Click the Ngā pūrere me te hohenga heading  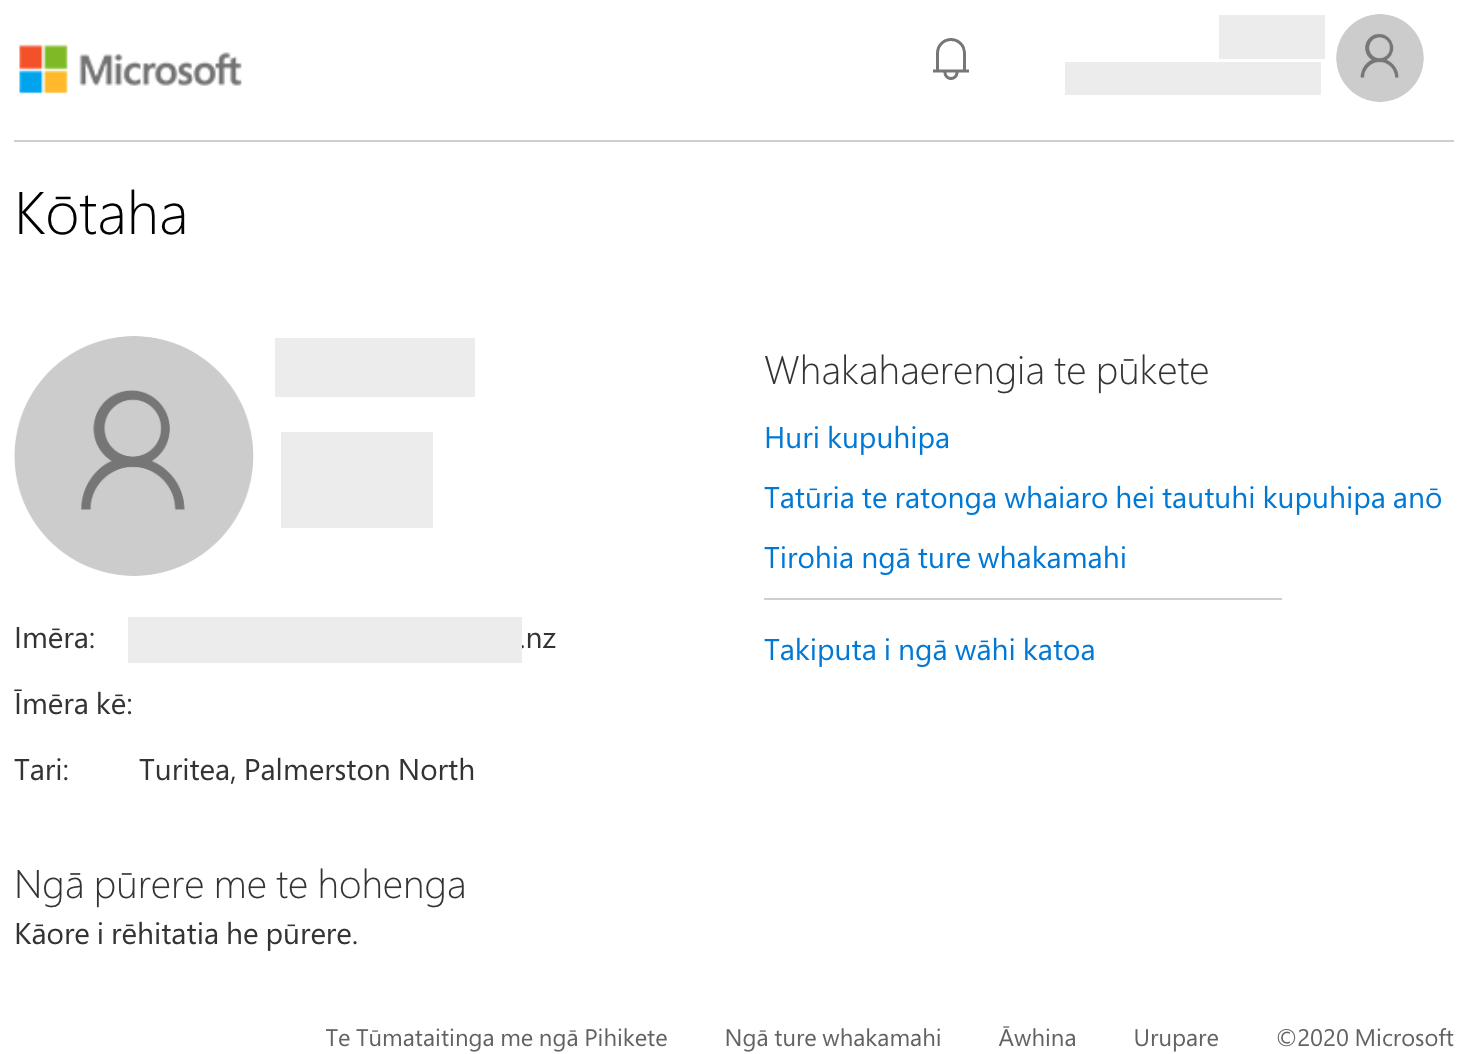click(240, 885)
